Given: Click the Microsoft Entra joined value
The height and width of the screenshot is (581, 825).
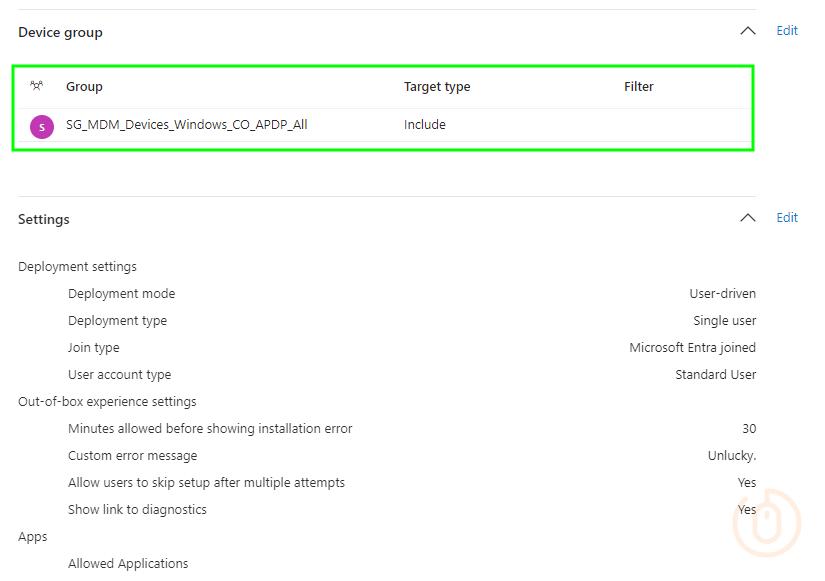Looking at the screenshot, I should [x=692, y=348].
